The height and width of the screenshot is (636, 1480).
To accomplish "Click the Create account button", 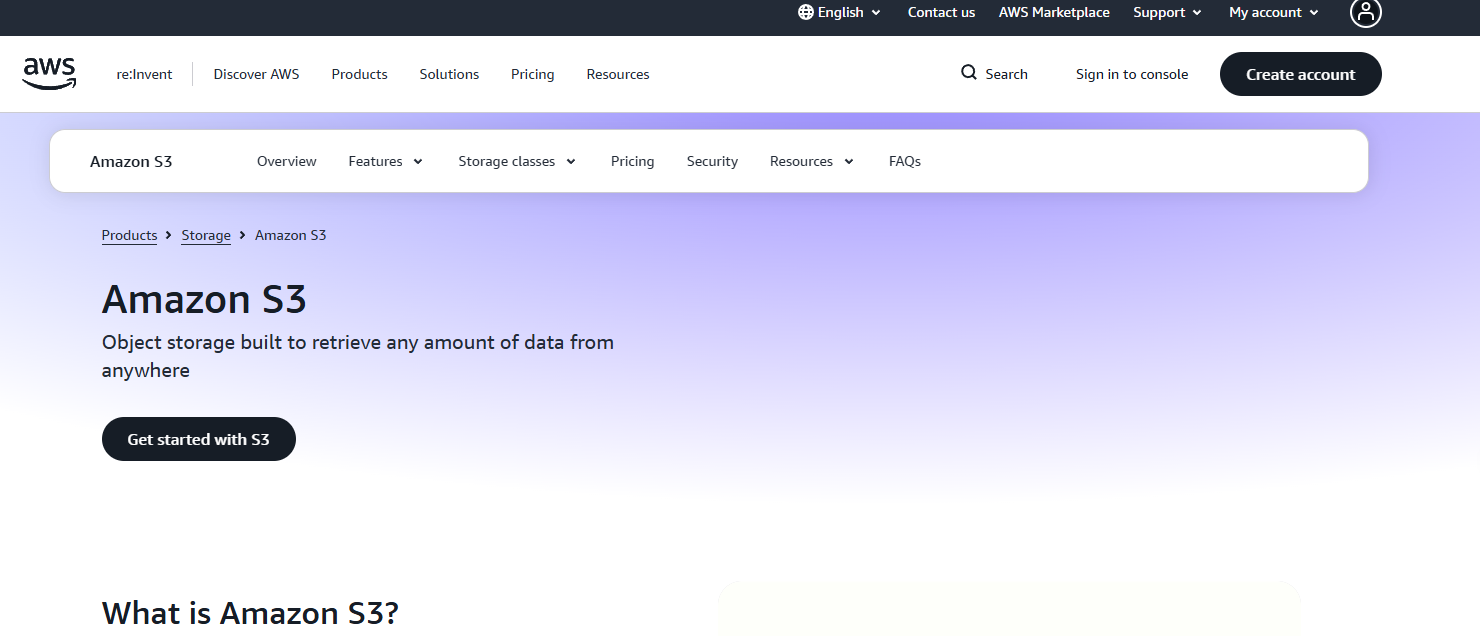I will (1301, 74).
